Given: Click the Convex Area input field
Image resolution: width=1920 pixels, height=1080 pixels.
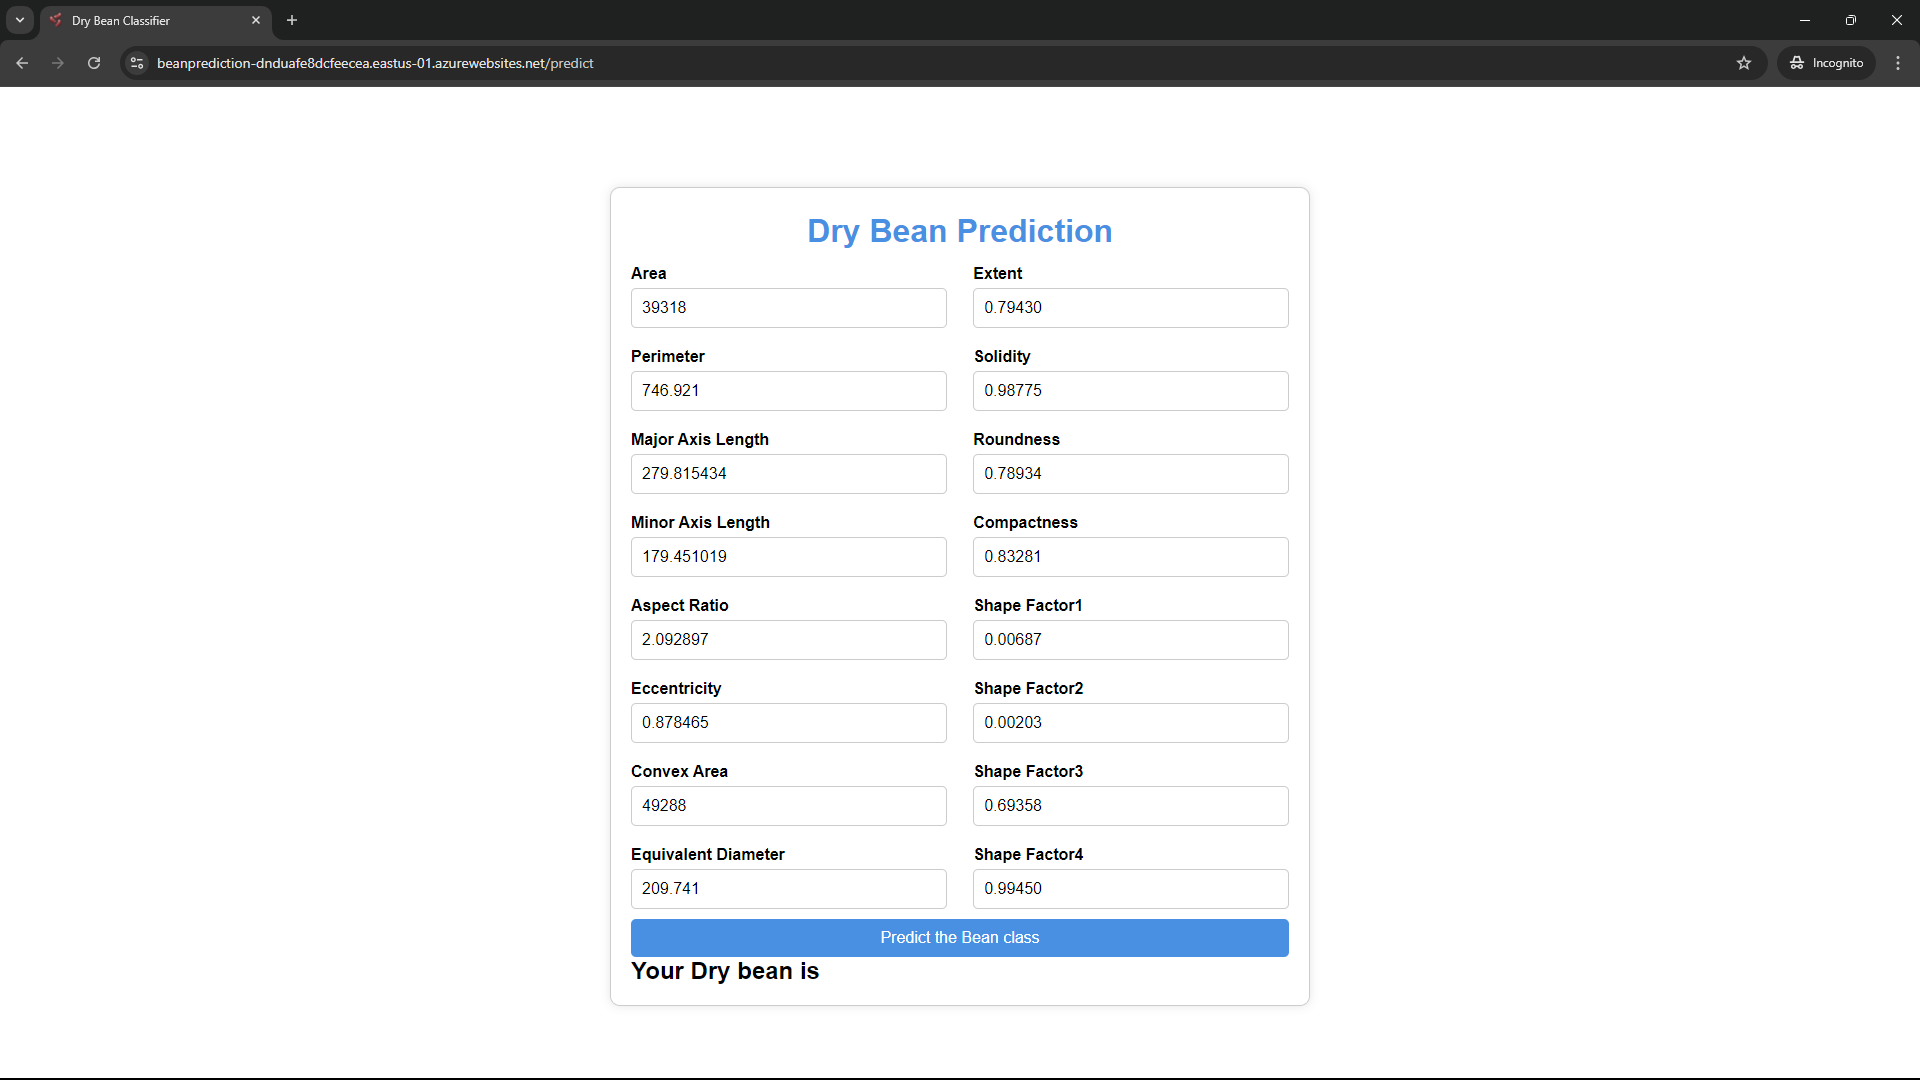Looking at the screenshot, I should point(789,806).
